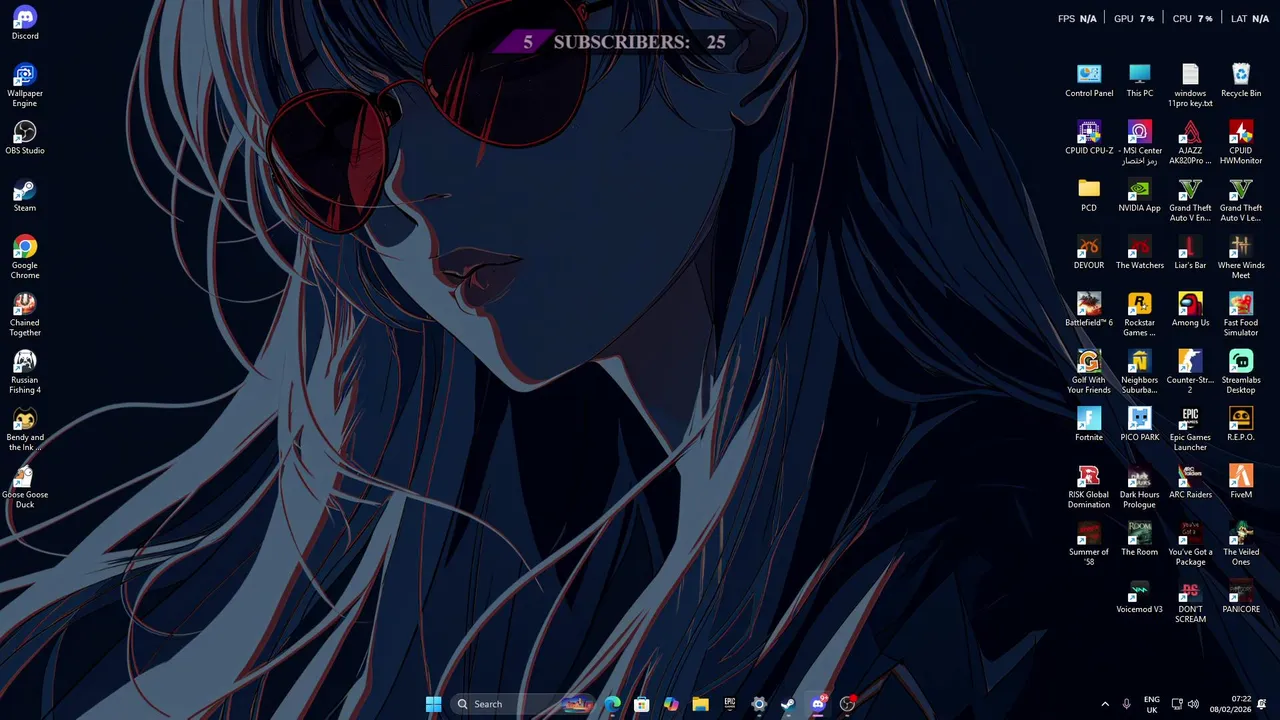Screen dimensions: 1280x720
Task: Select Golf With Your Friends icon
Action: click(x=1089, y=371)
